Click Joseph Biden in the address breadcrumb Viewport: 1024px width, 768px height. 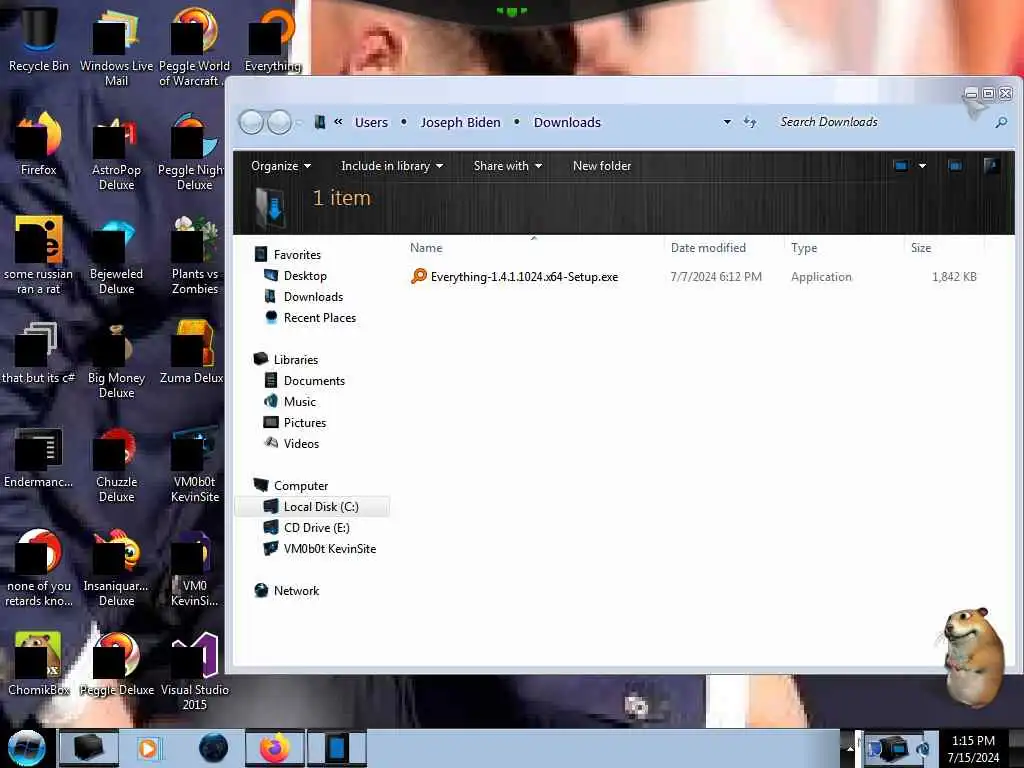pyautogui.click(x=460, y=122)
